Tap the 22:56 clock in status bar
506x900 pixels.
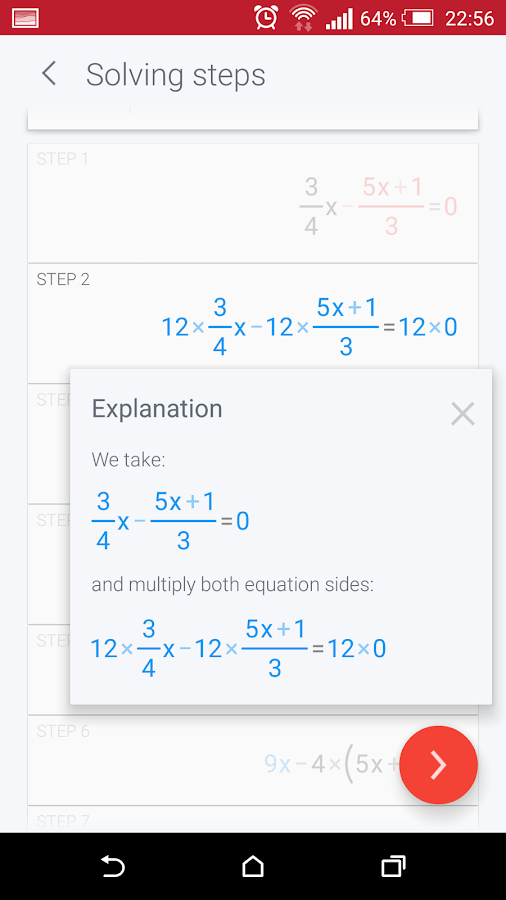[469, 18]
